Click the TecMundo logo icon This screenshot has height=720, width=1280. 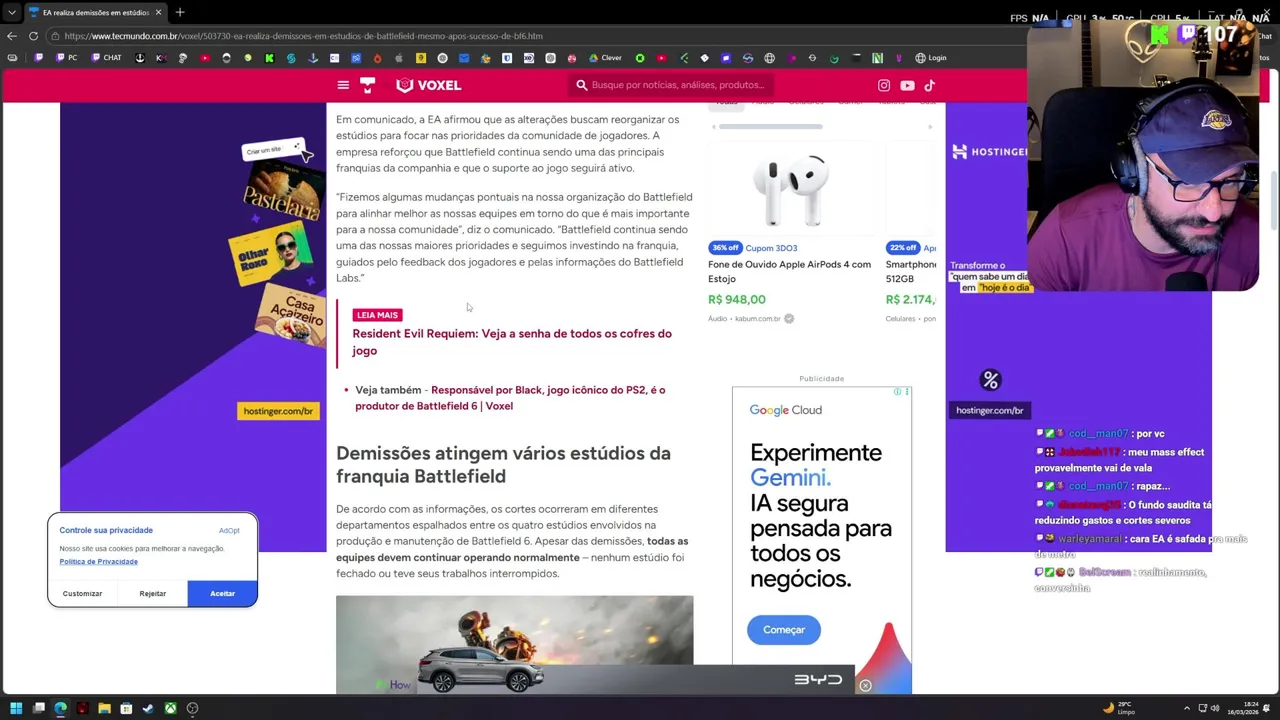pos(367,85)
